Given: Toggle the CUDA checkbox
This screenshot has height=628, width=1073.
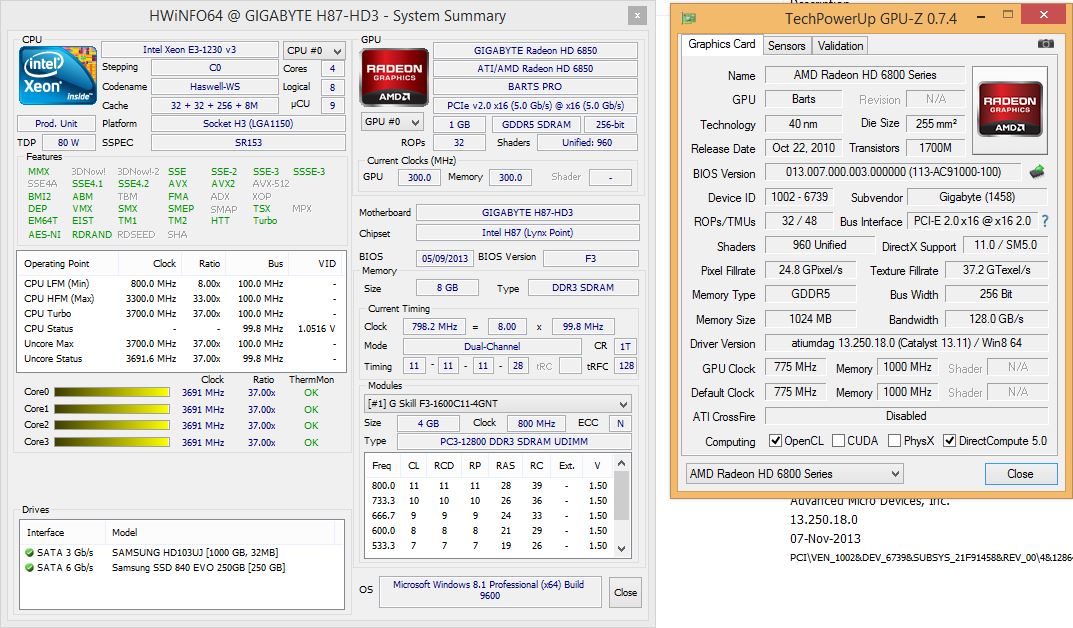Looking at the screenshot, I should click(x=838, y=441).
